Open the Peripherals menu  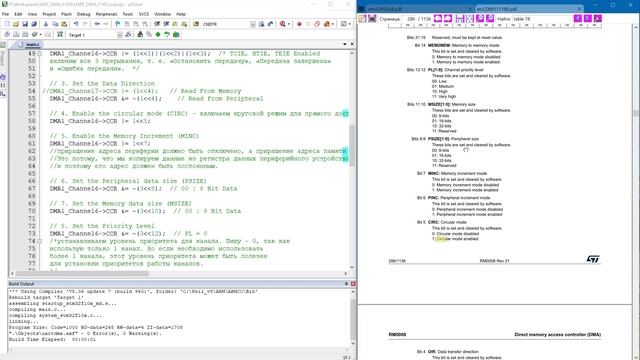106,14
